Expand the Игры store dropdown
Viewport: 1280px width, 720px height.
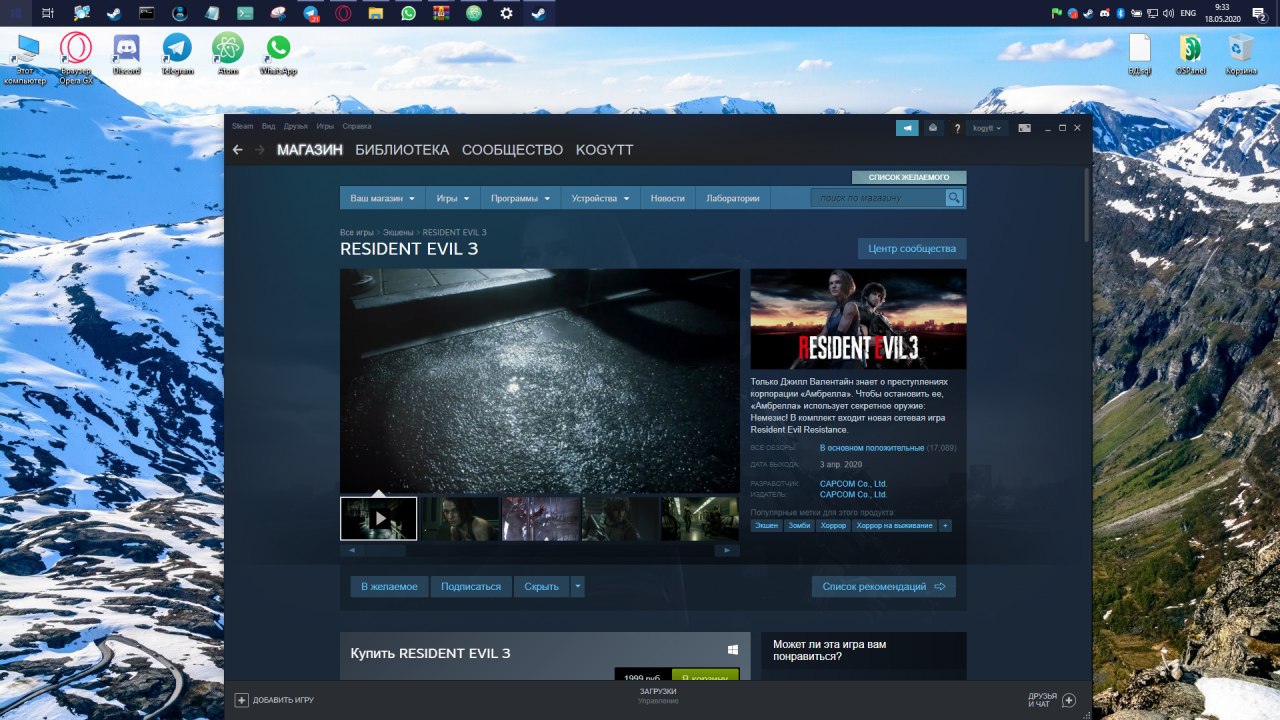pyautogui.click(x=453, y=198)
